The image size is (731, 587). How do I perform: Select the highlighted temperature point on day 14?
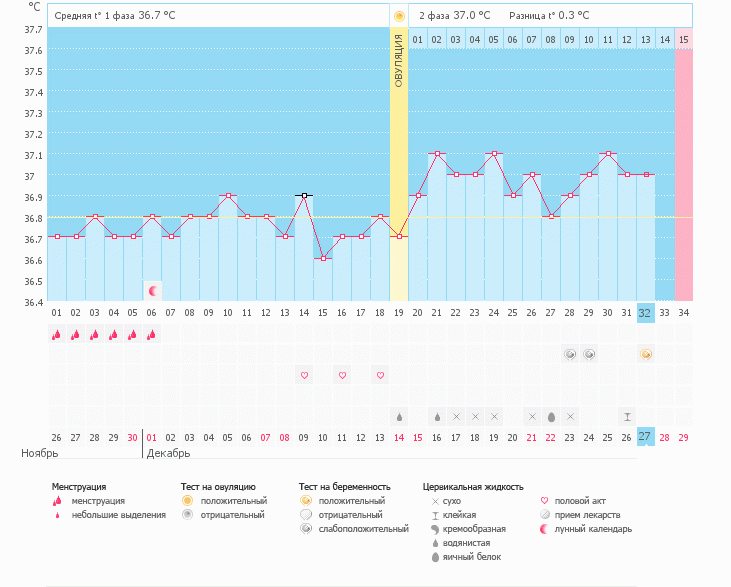coord(304,196)
